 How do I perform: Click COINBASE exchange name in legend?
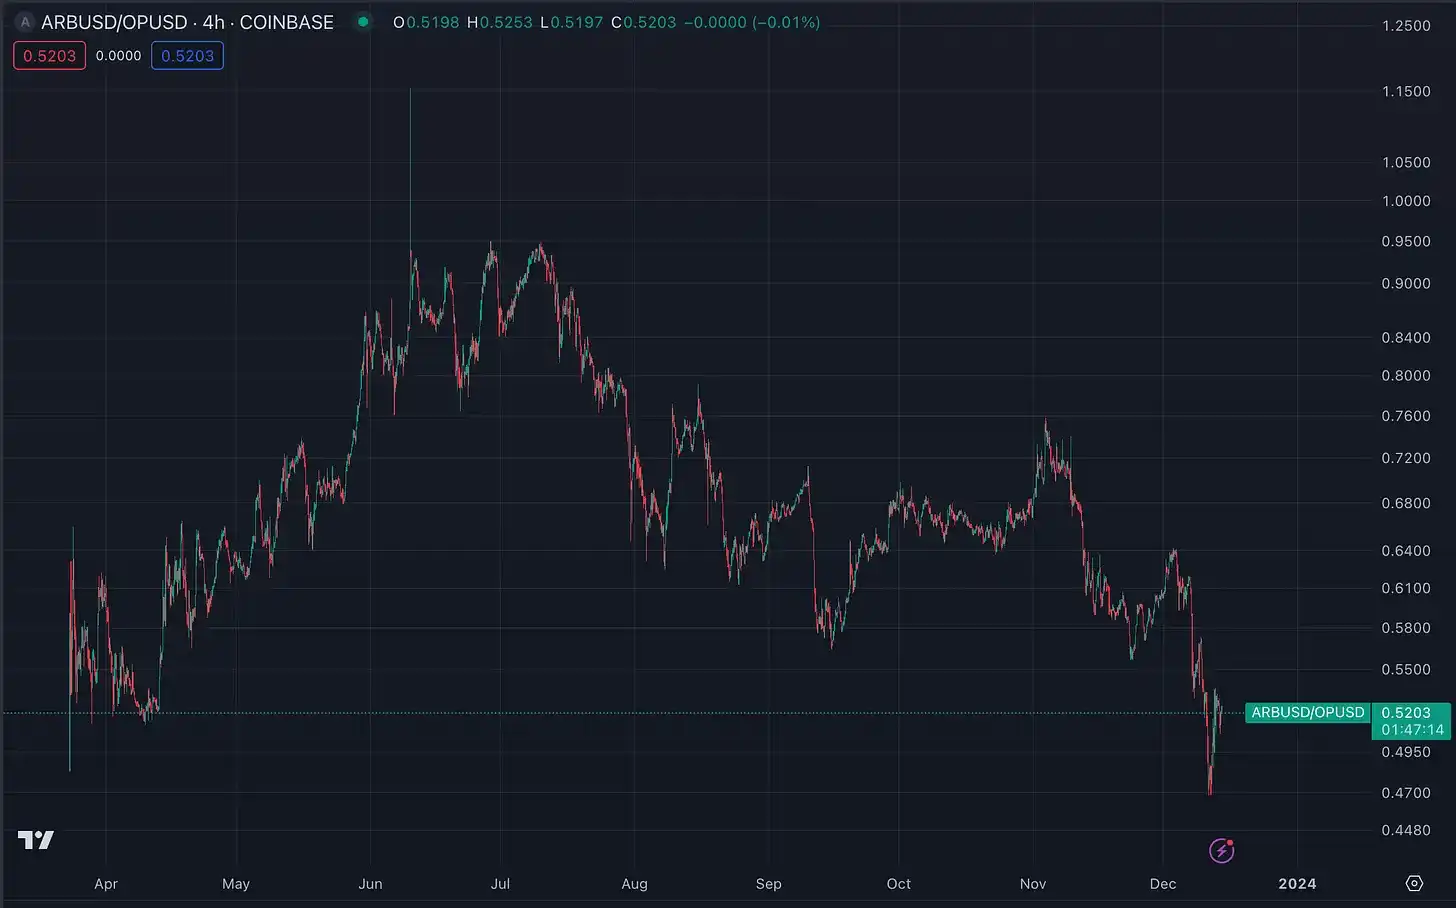pyautogui.click(x=286, y=22)
